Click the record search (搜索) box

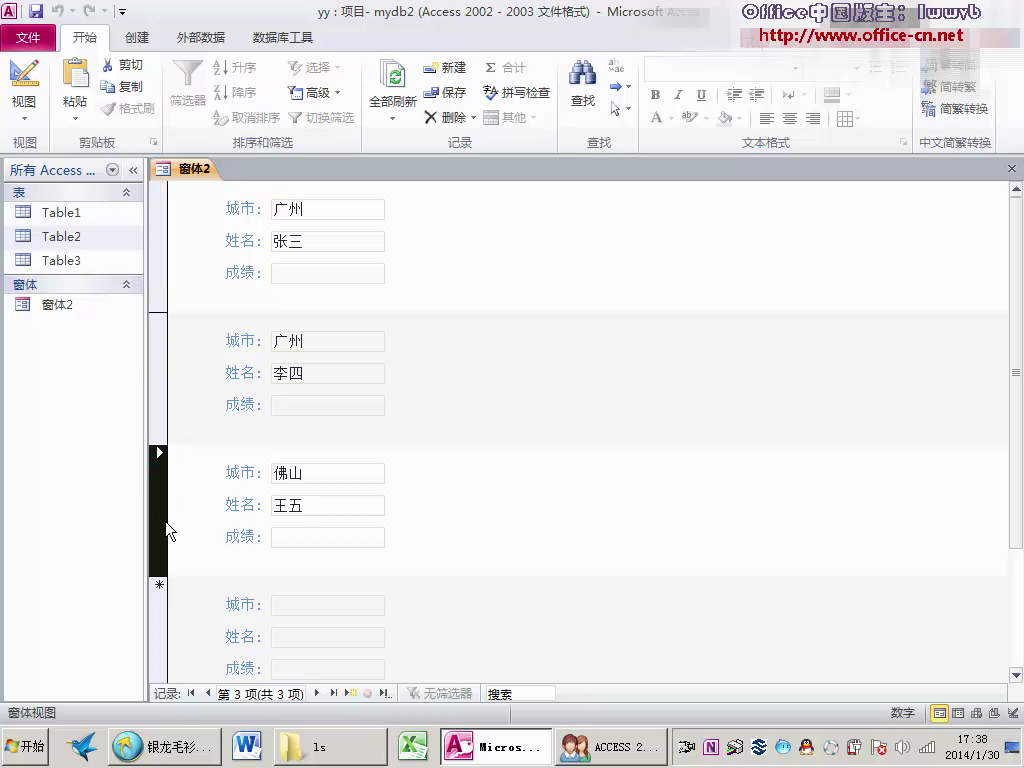pos(520,694)
